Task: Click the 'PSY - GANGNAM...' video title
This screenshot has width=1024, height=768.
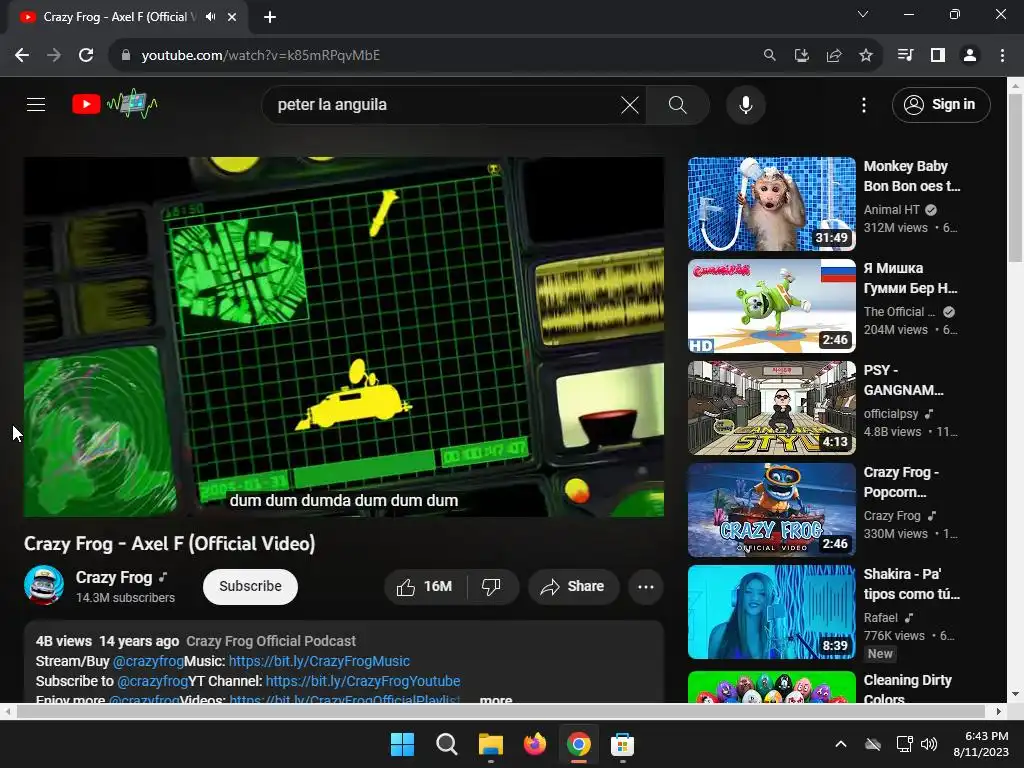Action: [x=903, y=380]
